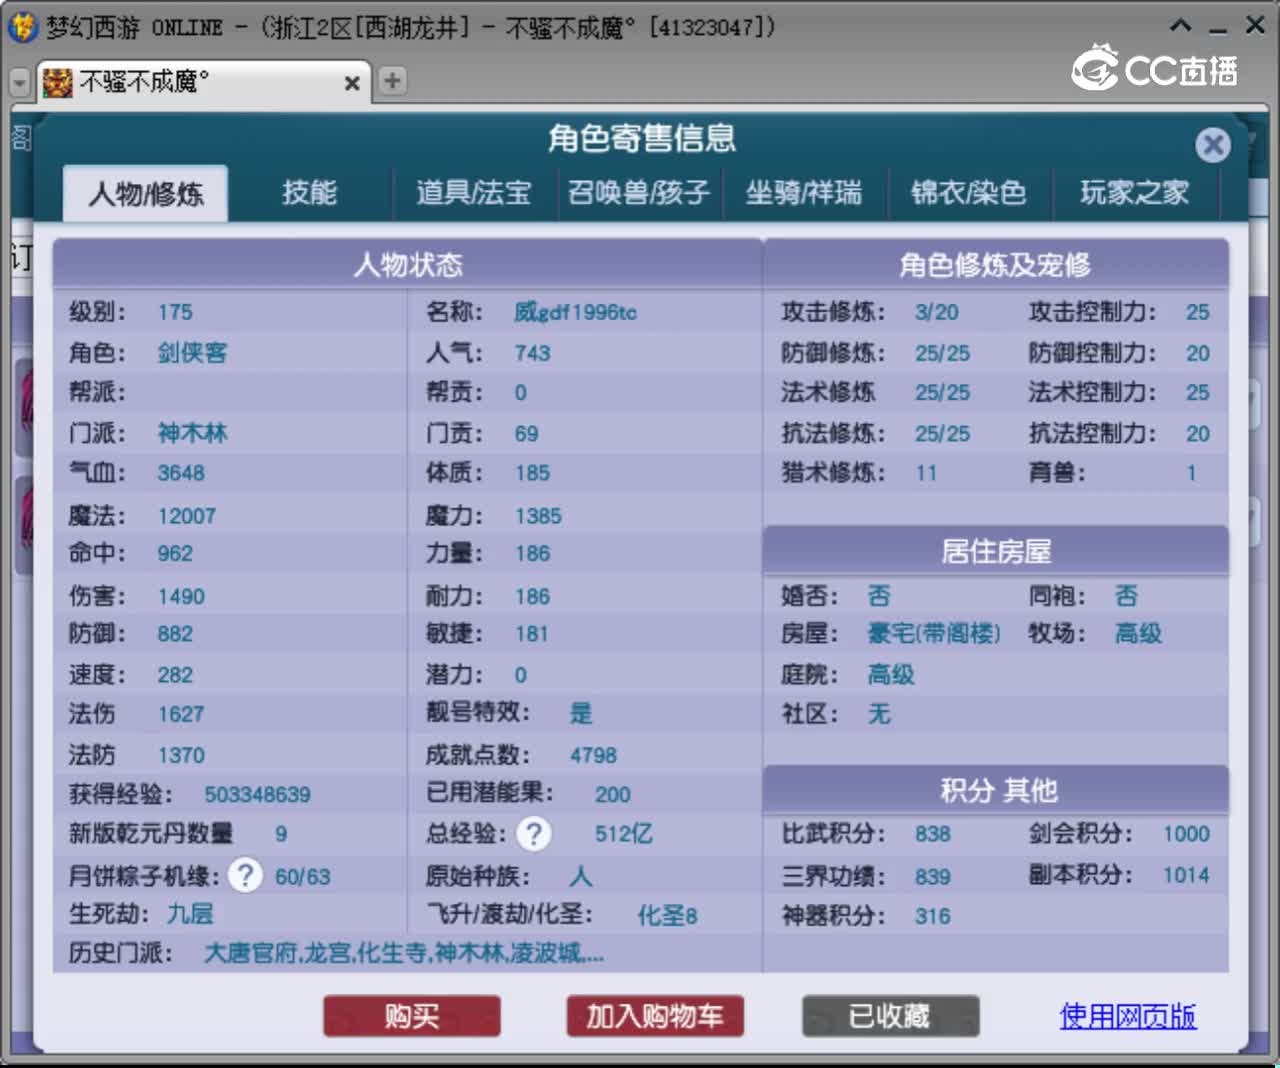Click the 购买 button
Image resolution: width=1280 pixels, height=1068 pixels.
pos(412,1016)
